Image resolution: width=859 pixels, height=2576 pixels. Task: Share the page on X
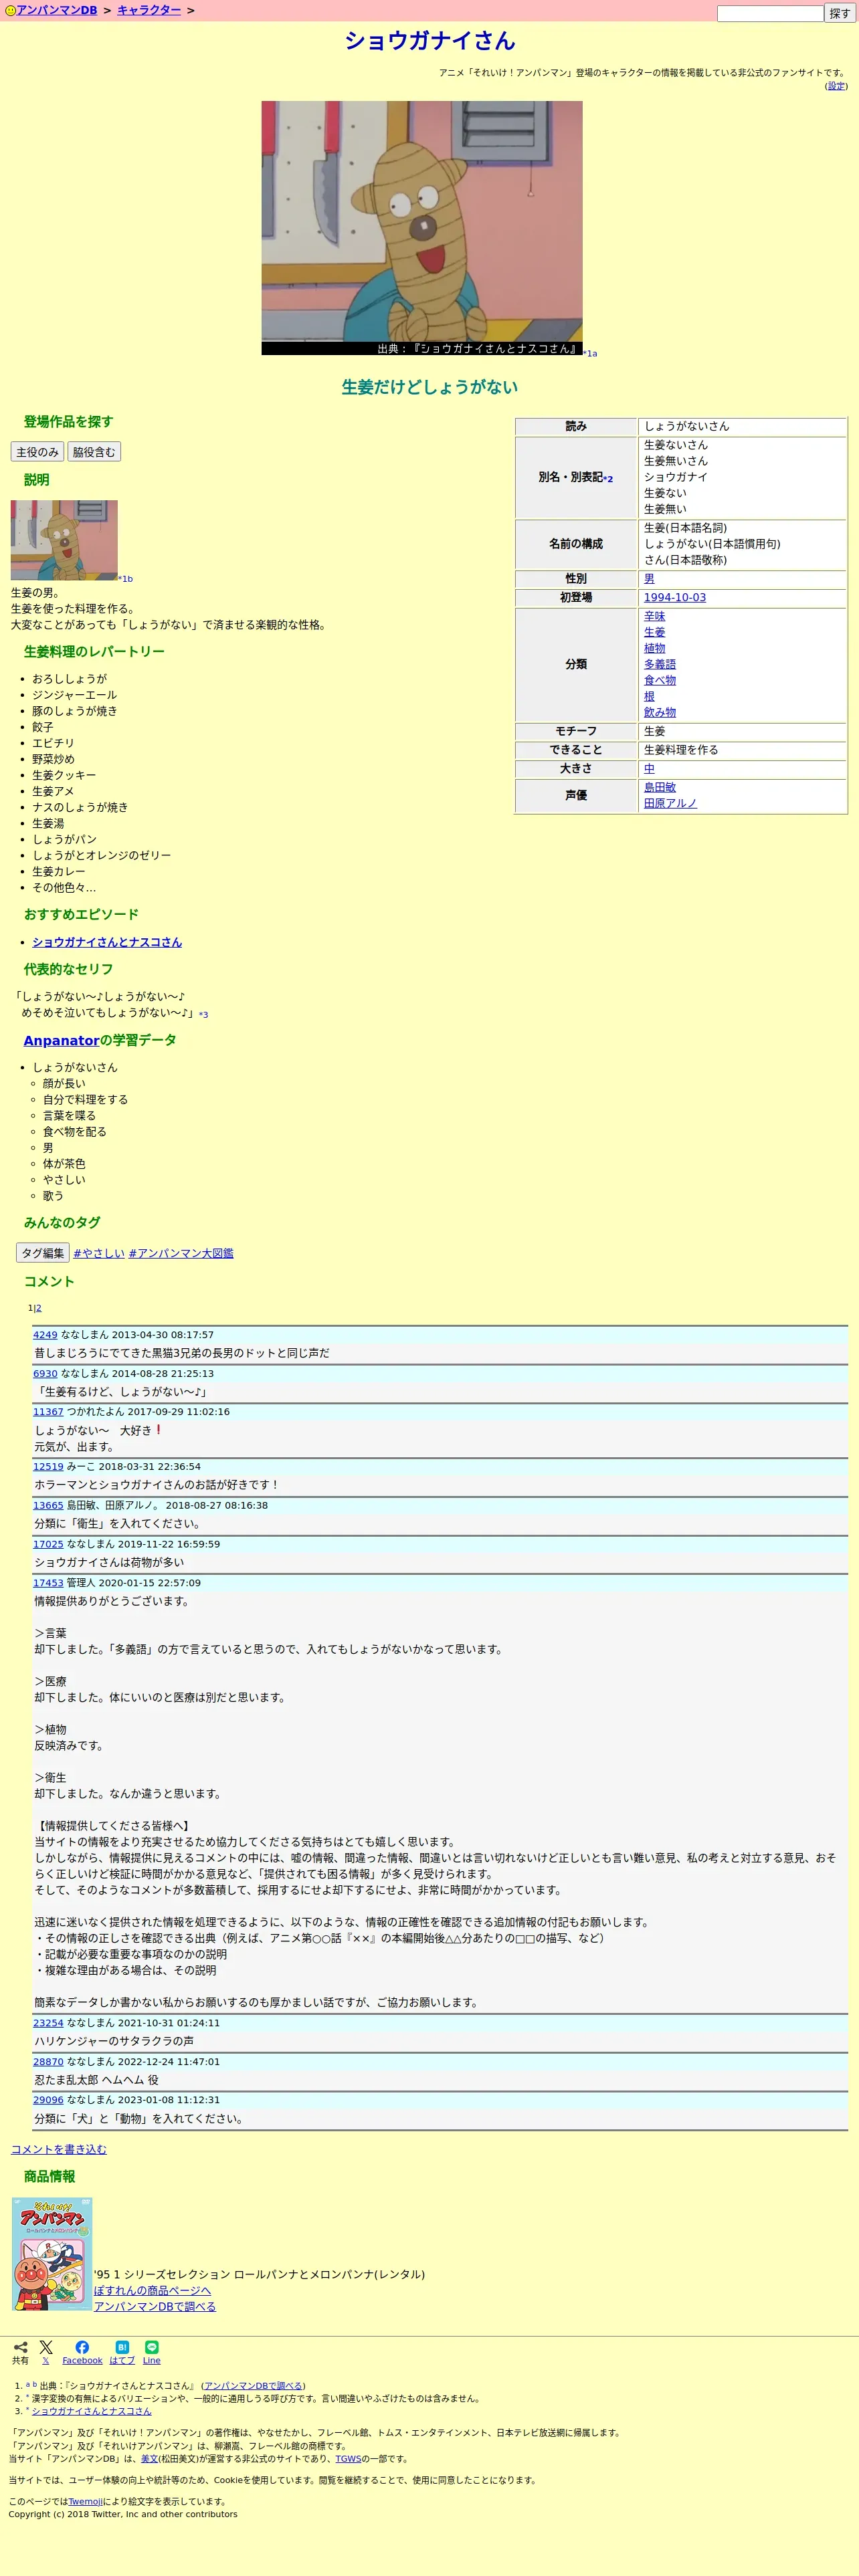(46, 2352)
